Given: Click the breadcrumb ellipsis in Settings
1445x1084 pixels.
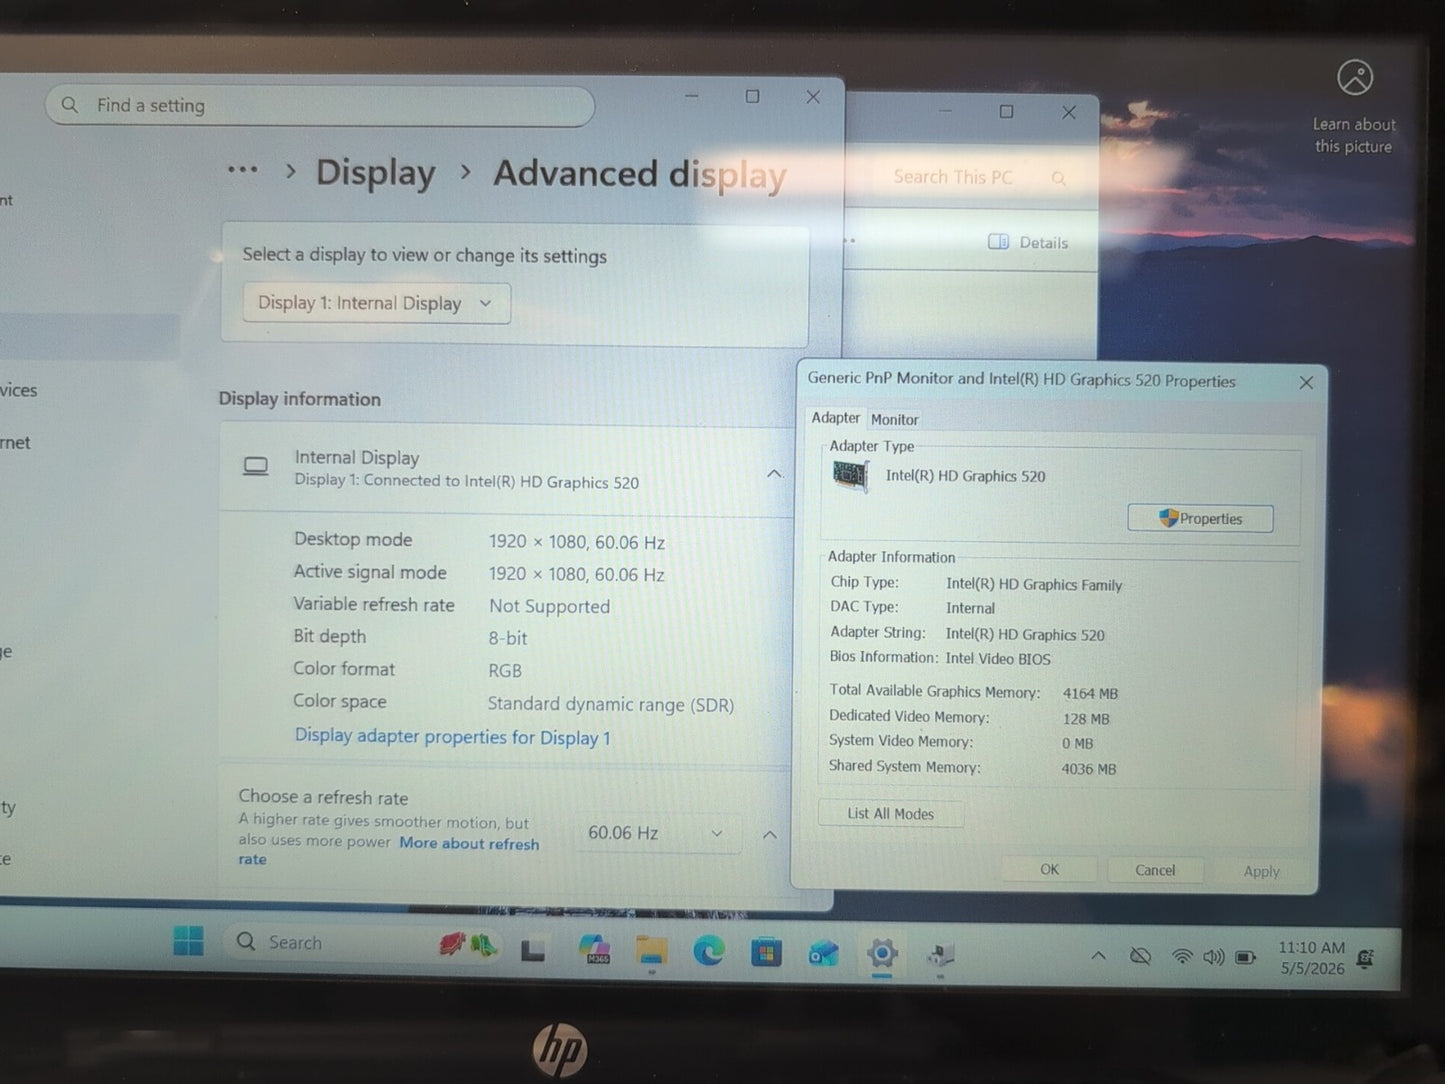Looking at the screenshot, I should (x=243, y=170).
